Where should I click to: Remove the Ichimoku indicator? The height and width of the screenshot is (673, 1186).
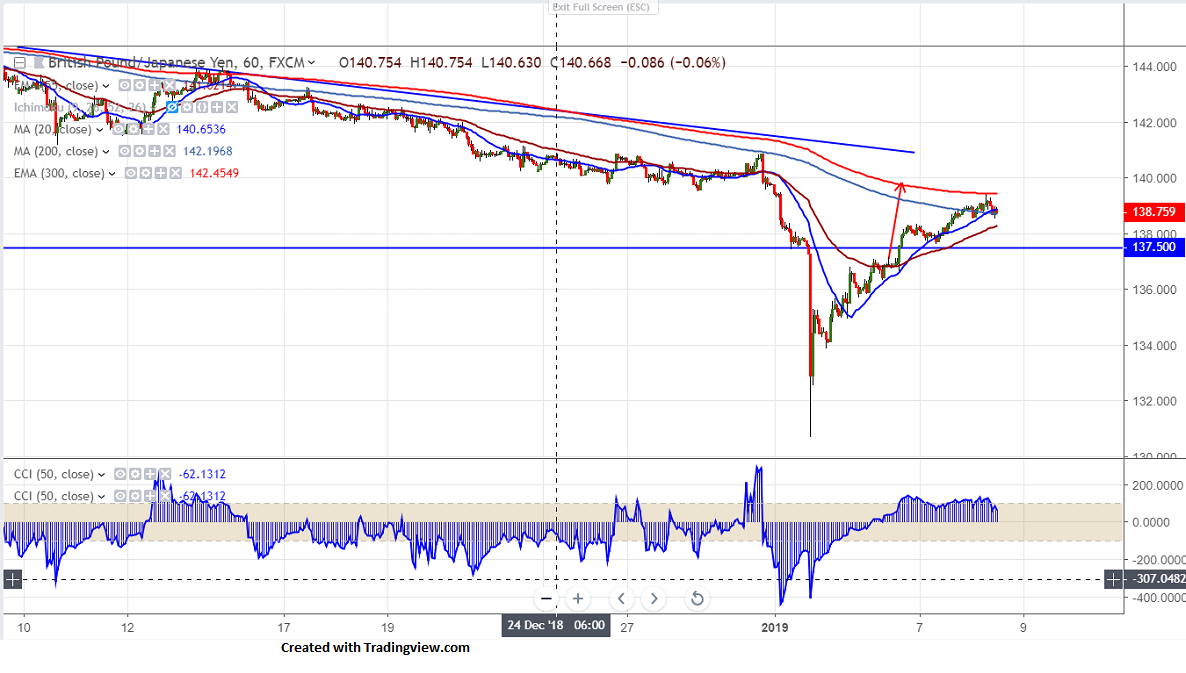(232, 107)
